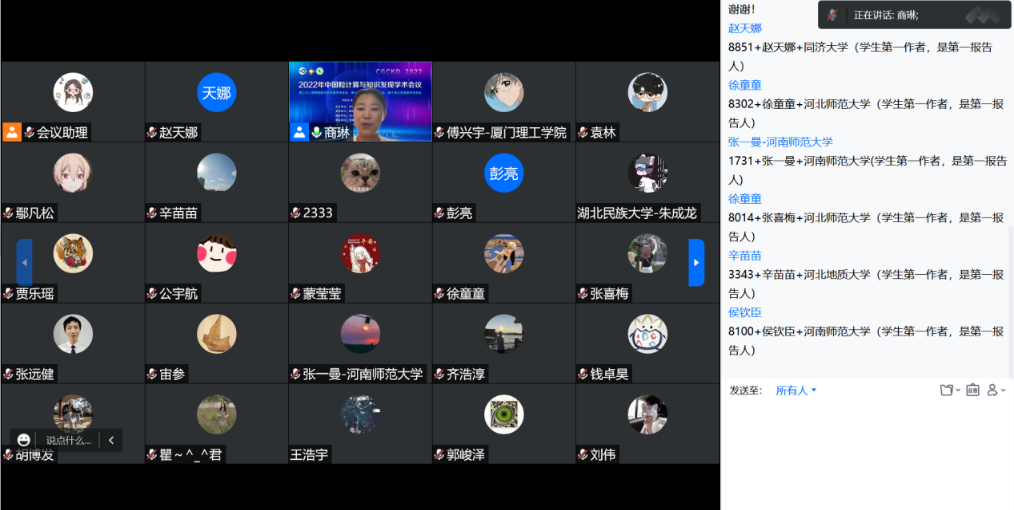
Task: Go to the next page of participants
Action: pos(696,262)
